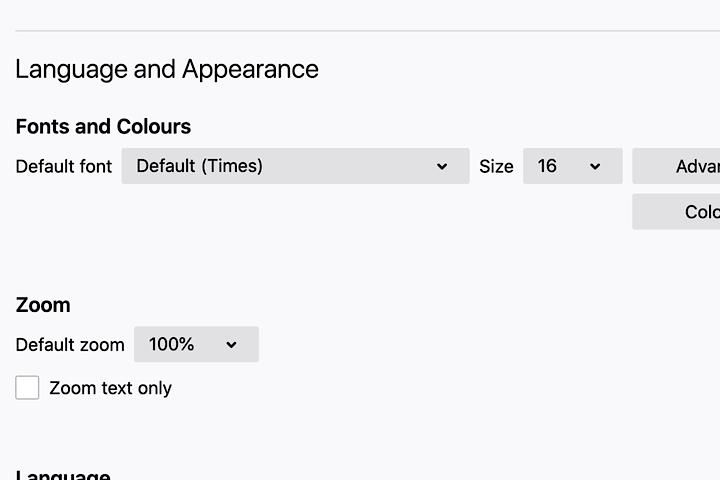Screen dimensions: 720x480
Task: Expand the Default zoom dropdown
Action: [196, 344]
